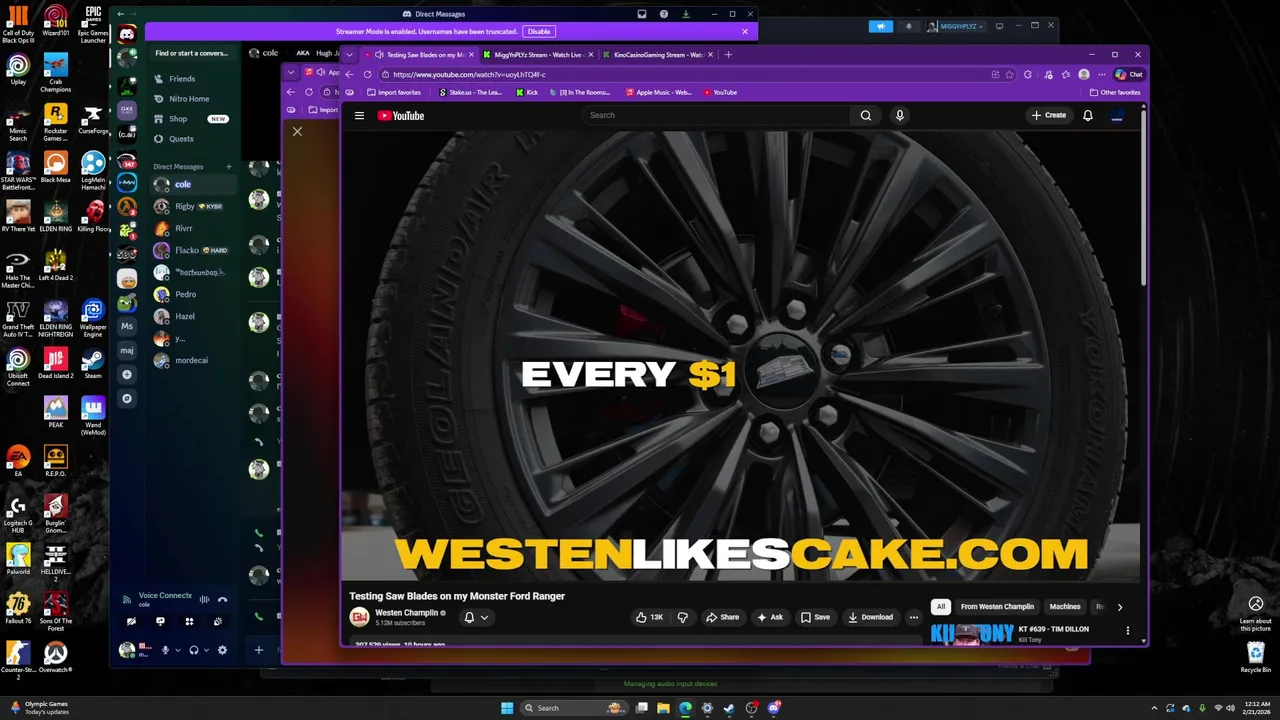
Task: Open YouTube notifications bell
Action: click(1088, 115)
